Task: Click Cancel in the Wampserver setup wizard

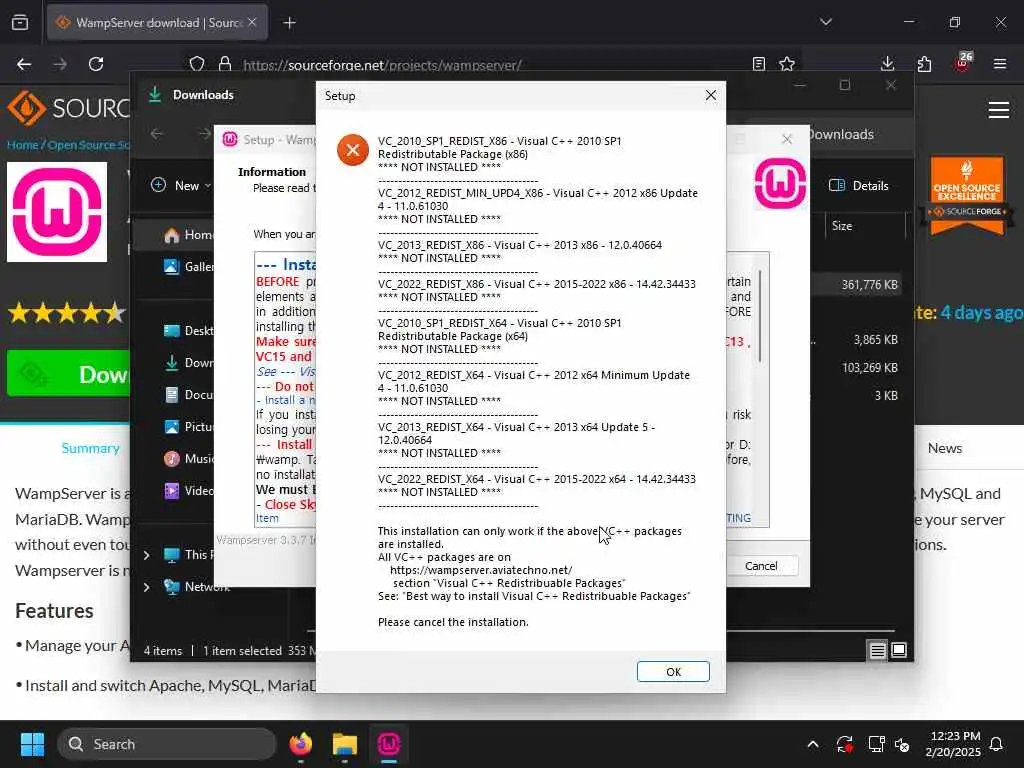Action: pos(761,566)
